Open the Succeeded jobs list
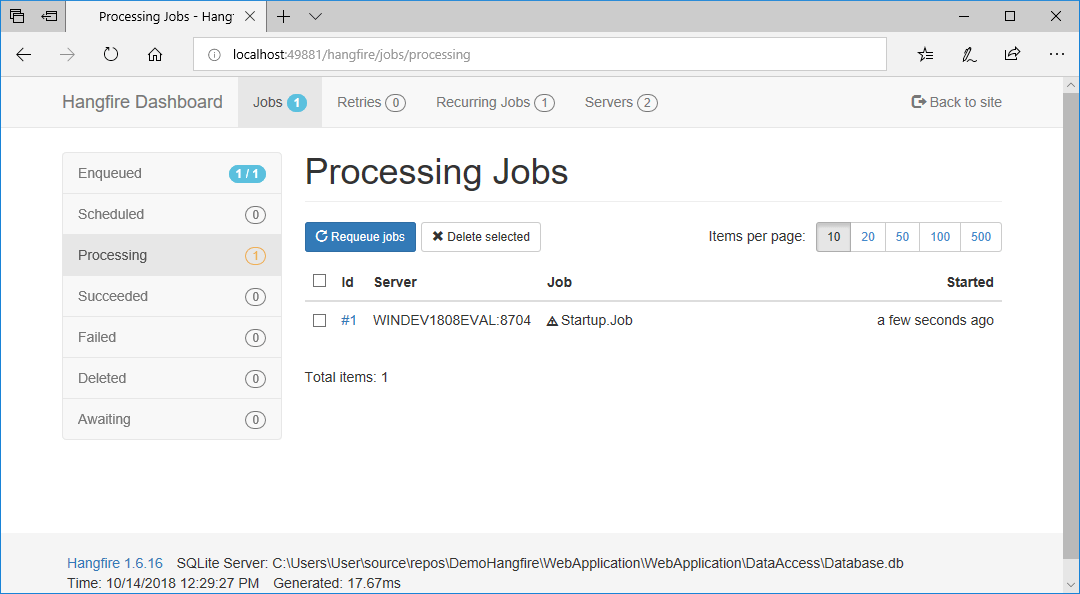The width and height of the screenshot is (1080, 594). [172, 296]
